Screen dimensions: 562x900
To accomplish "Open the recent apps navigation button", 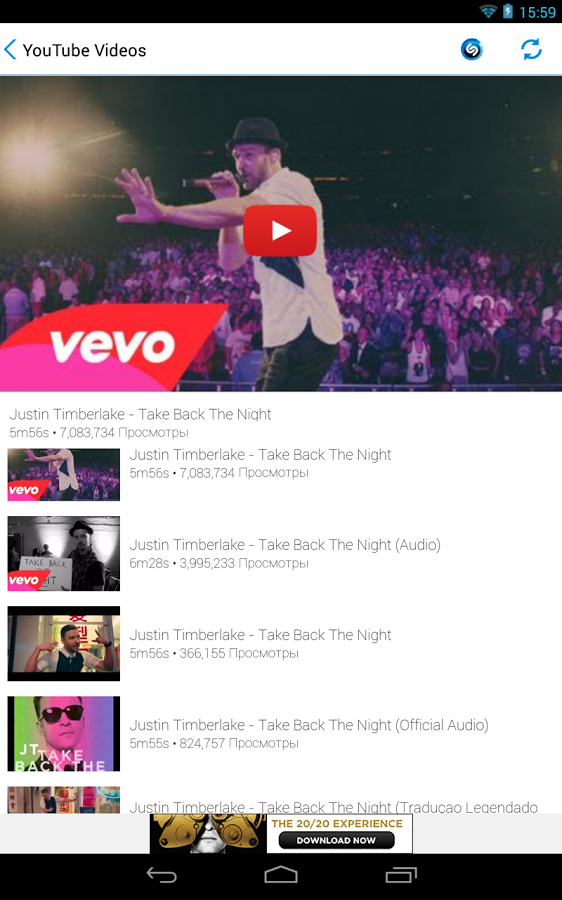I will coord(401,875).
